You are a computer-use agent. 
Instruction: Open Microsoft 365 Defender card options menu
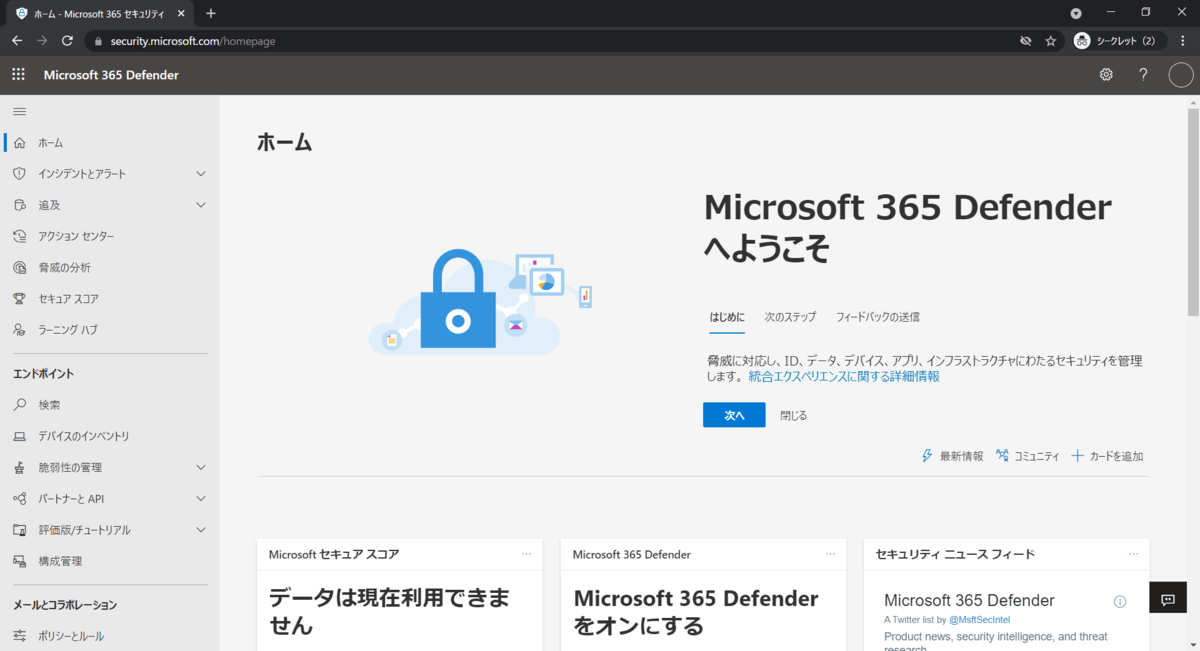[x=830, y=554]
